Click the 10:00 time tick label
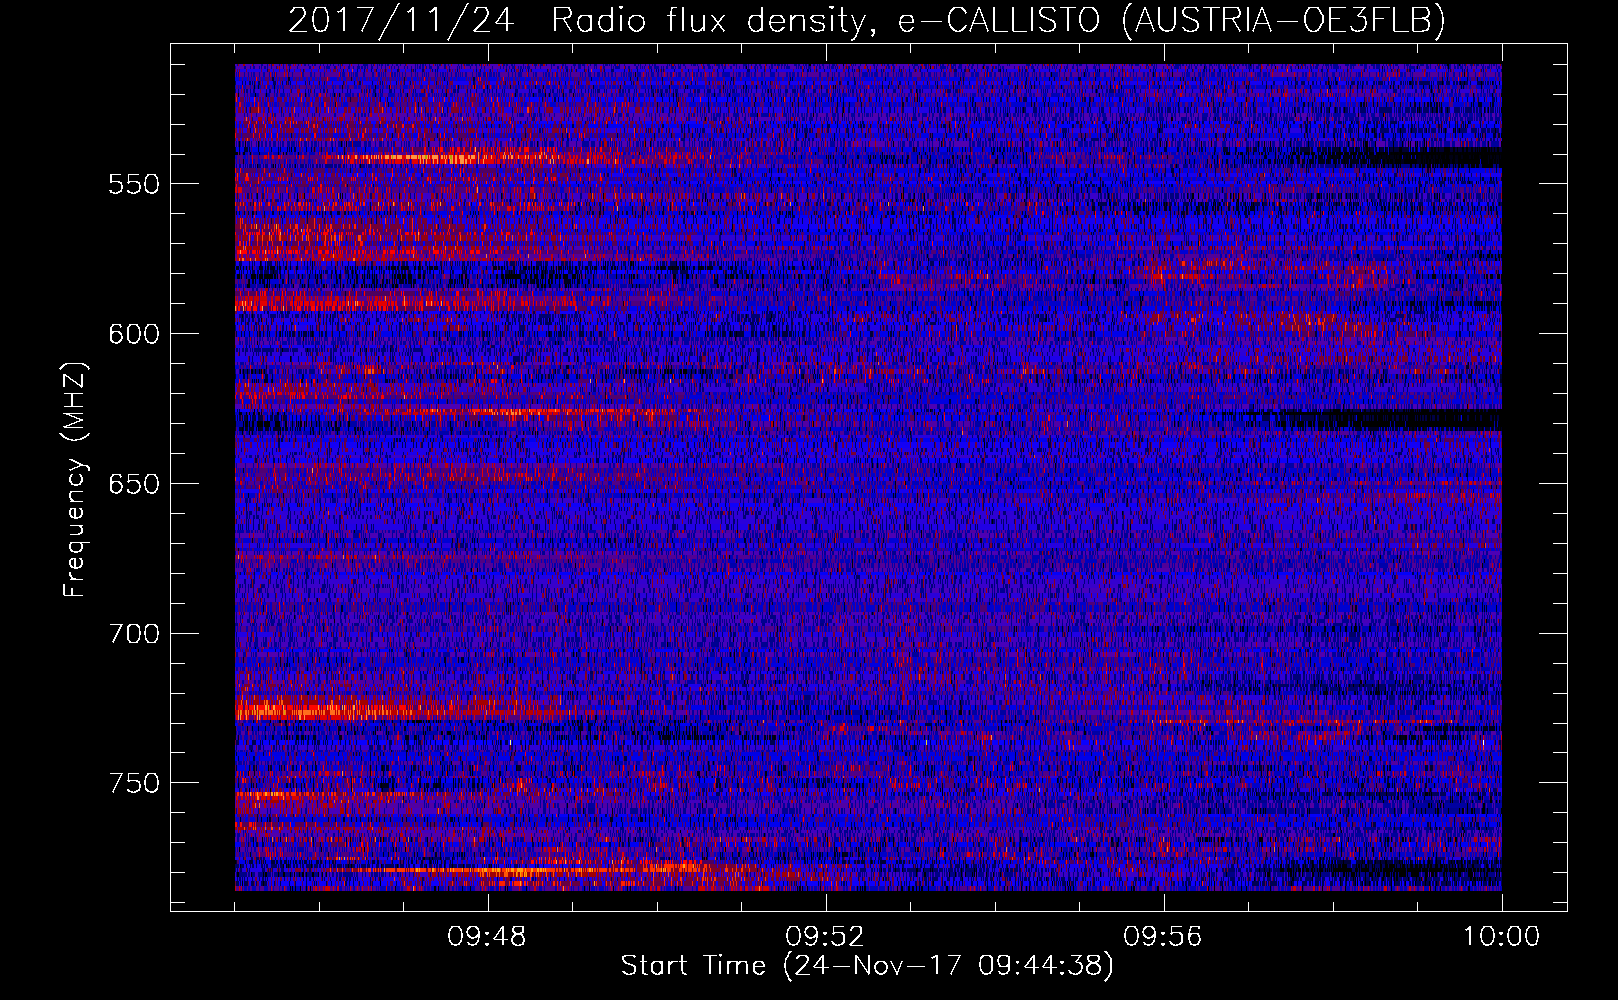 pos(1501,937)
